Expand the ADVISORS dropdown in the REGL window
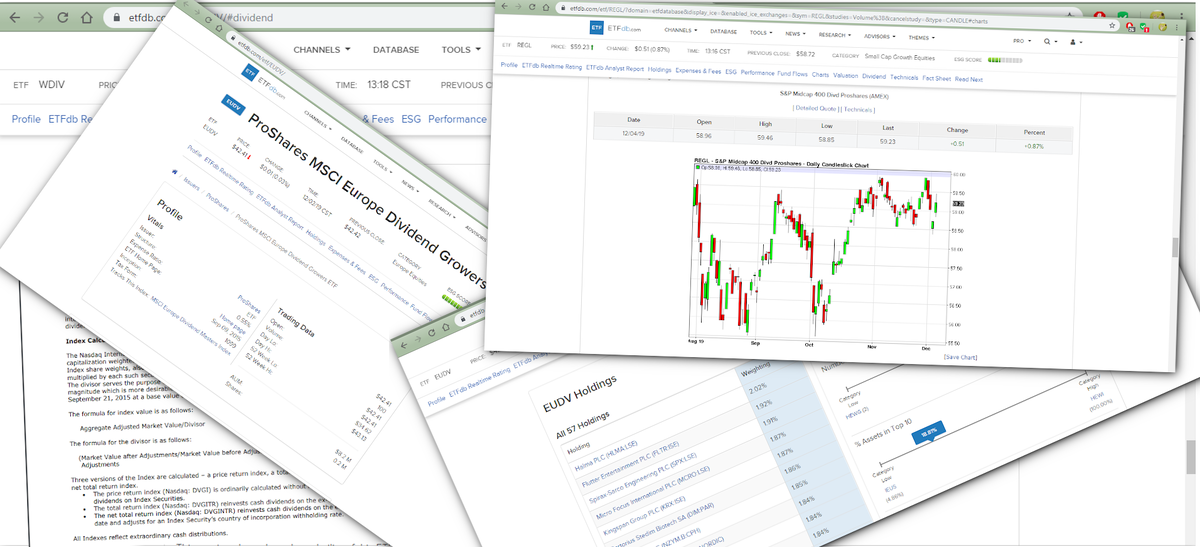The image size is (1200, 547). click(879, 36)
